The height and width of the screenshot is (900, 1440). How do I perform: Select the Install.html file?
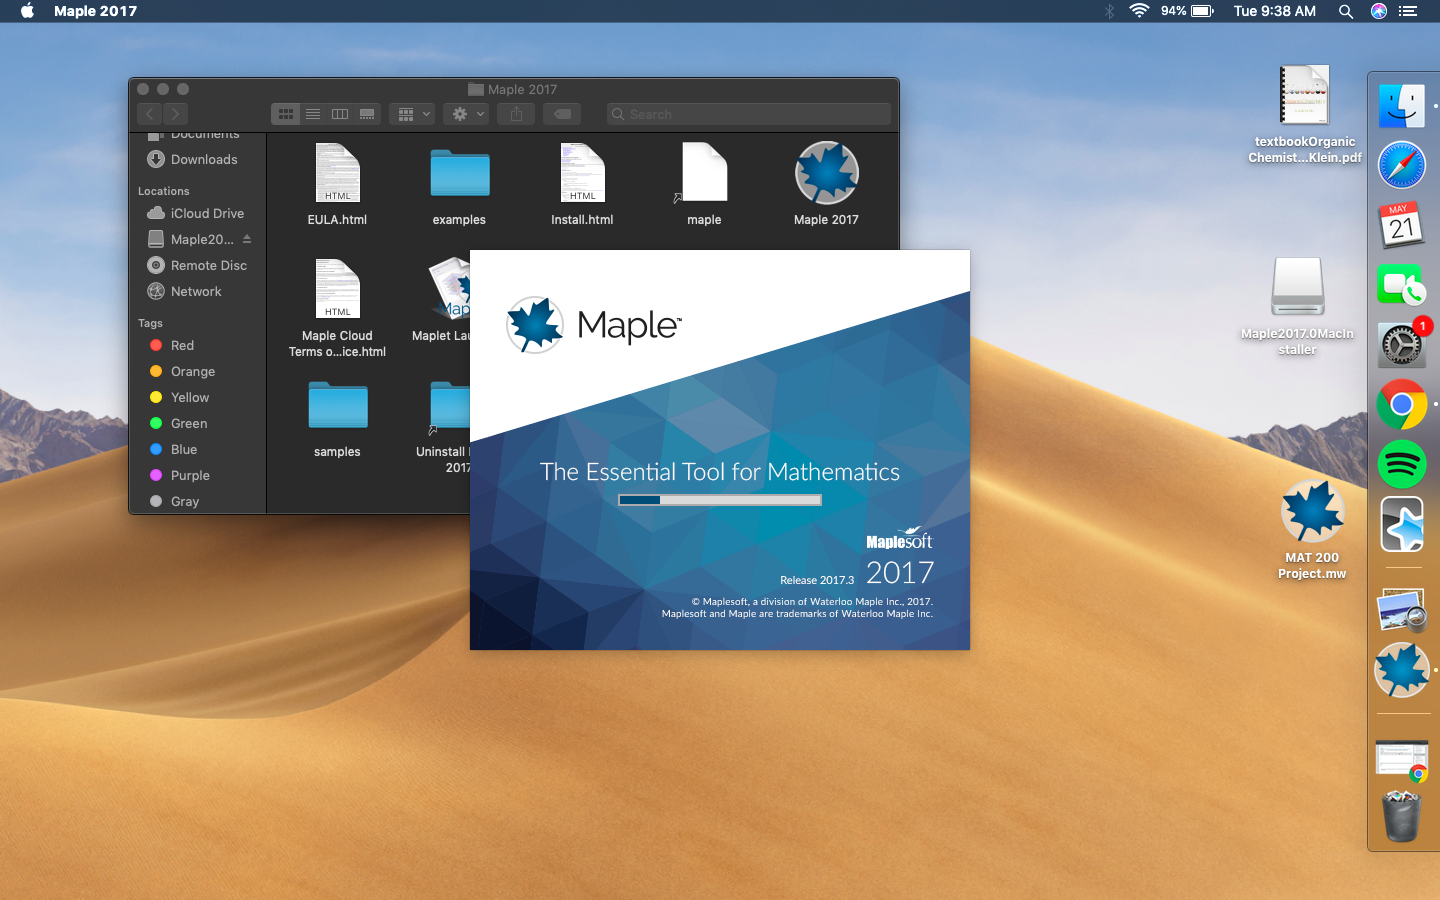pos(582,174)
